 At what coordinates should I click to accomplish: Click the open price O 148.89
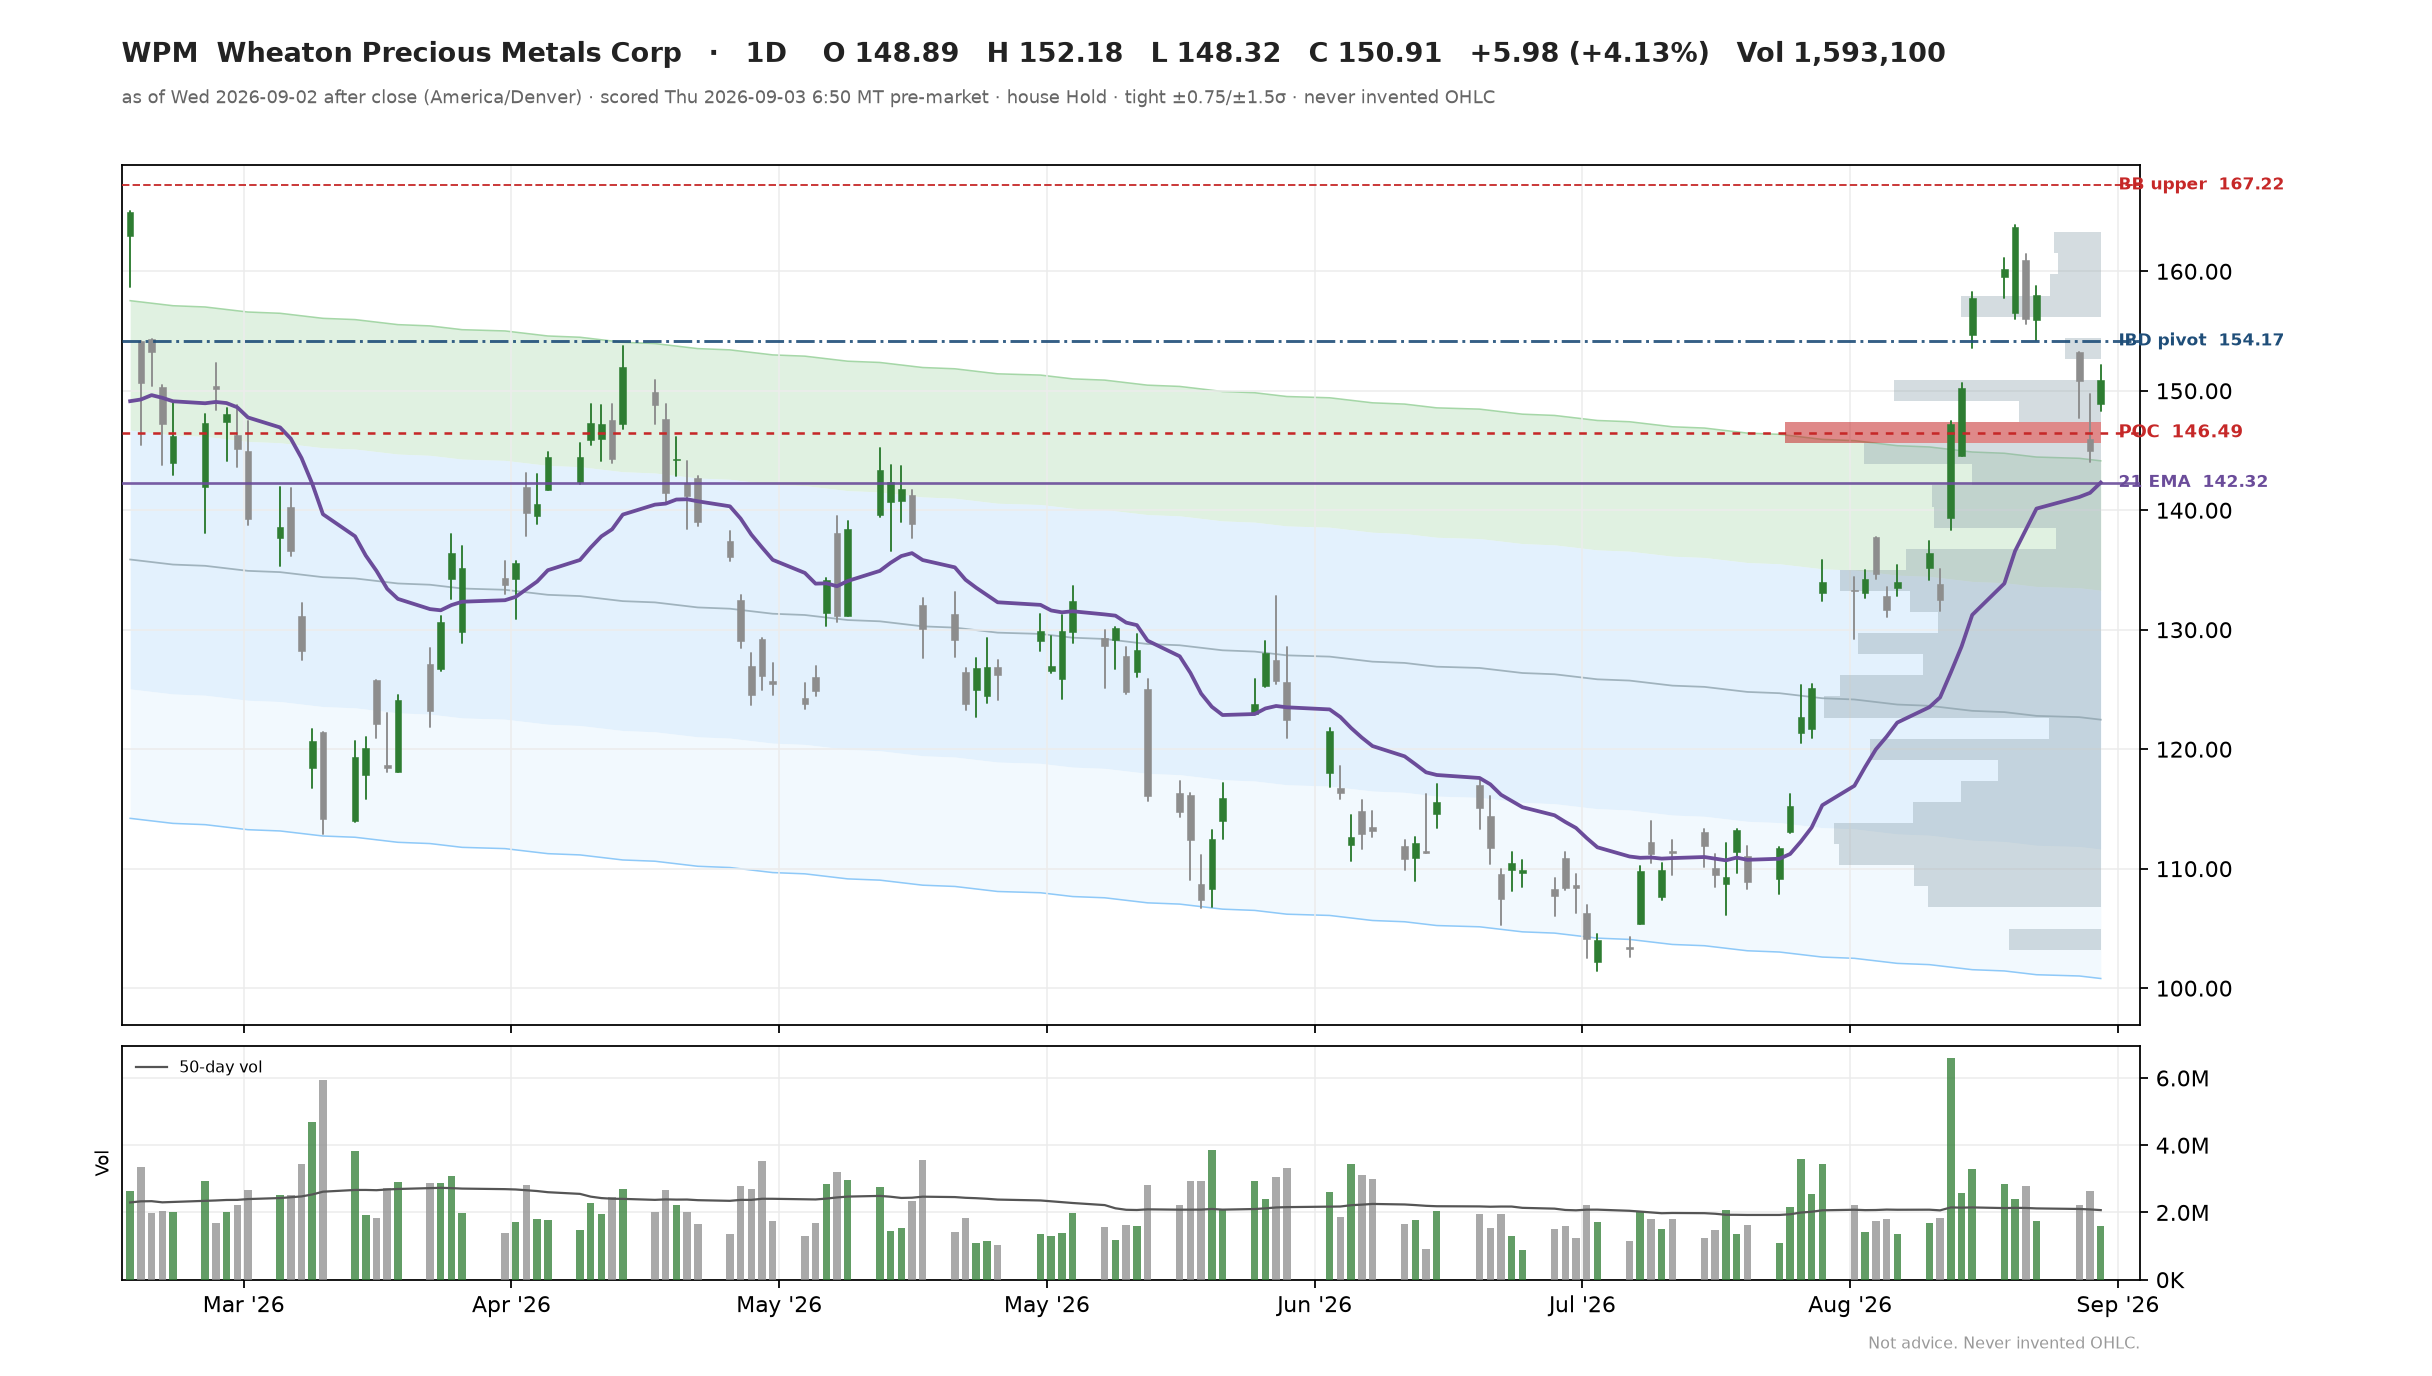[x=890, y=53]
